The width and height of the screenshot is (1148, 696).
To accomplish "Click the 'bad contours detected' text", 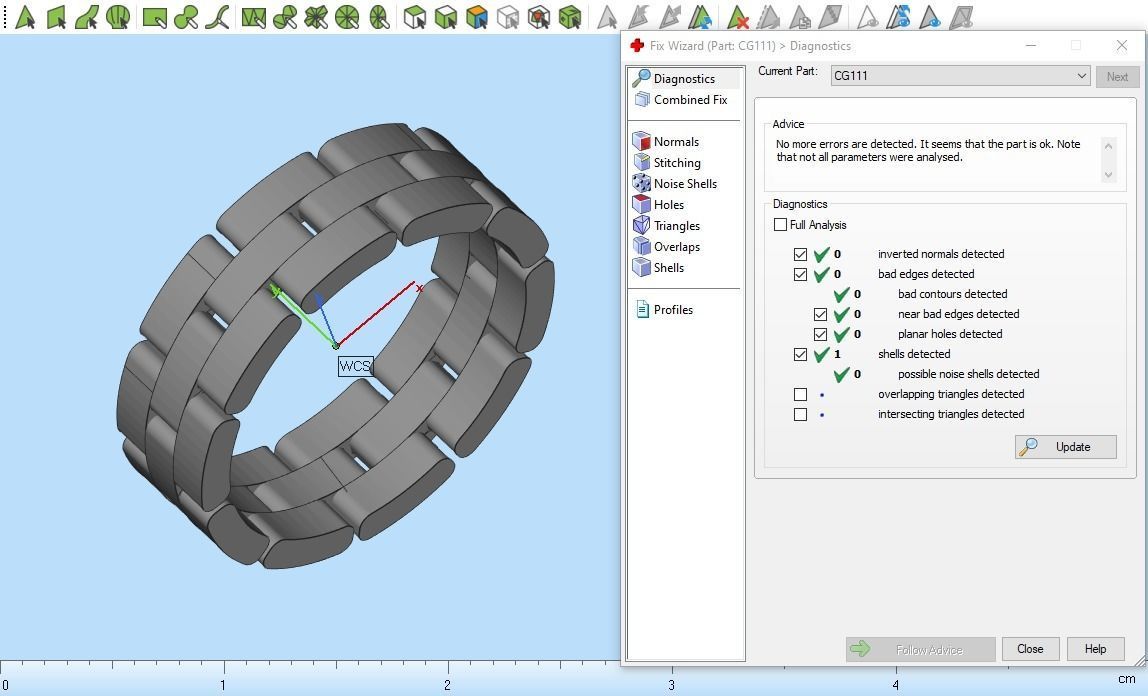I will 953,294.
